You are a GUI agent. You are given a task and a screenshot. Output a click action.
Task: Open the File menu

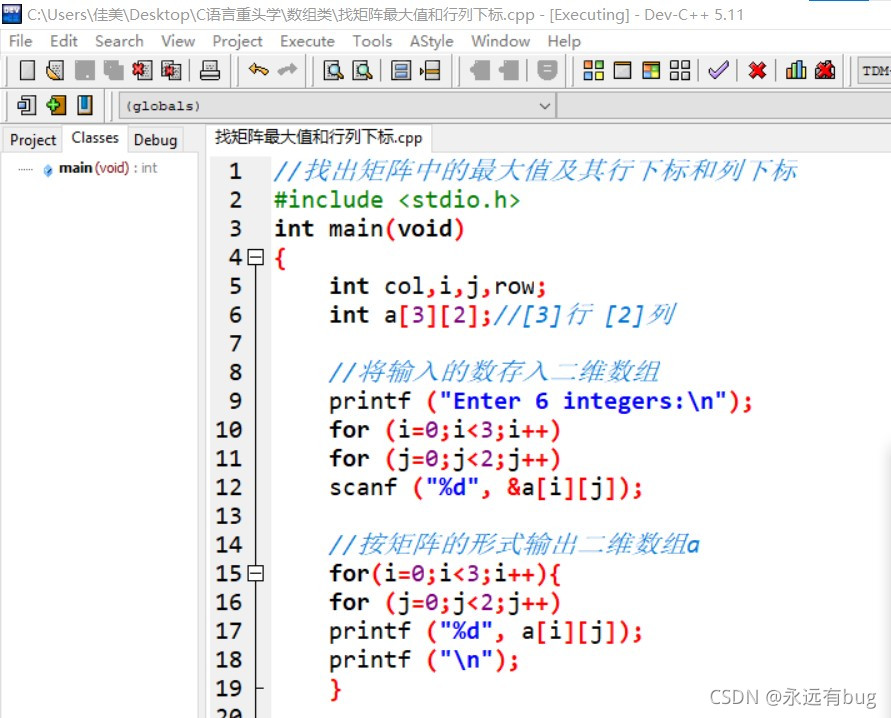click(20, 41)
